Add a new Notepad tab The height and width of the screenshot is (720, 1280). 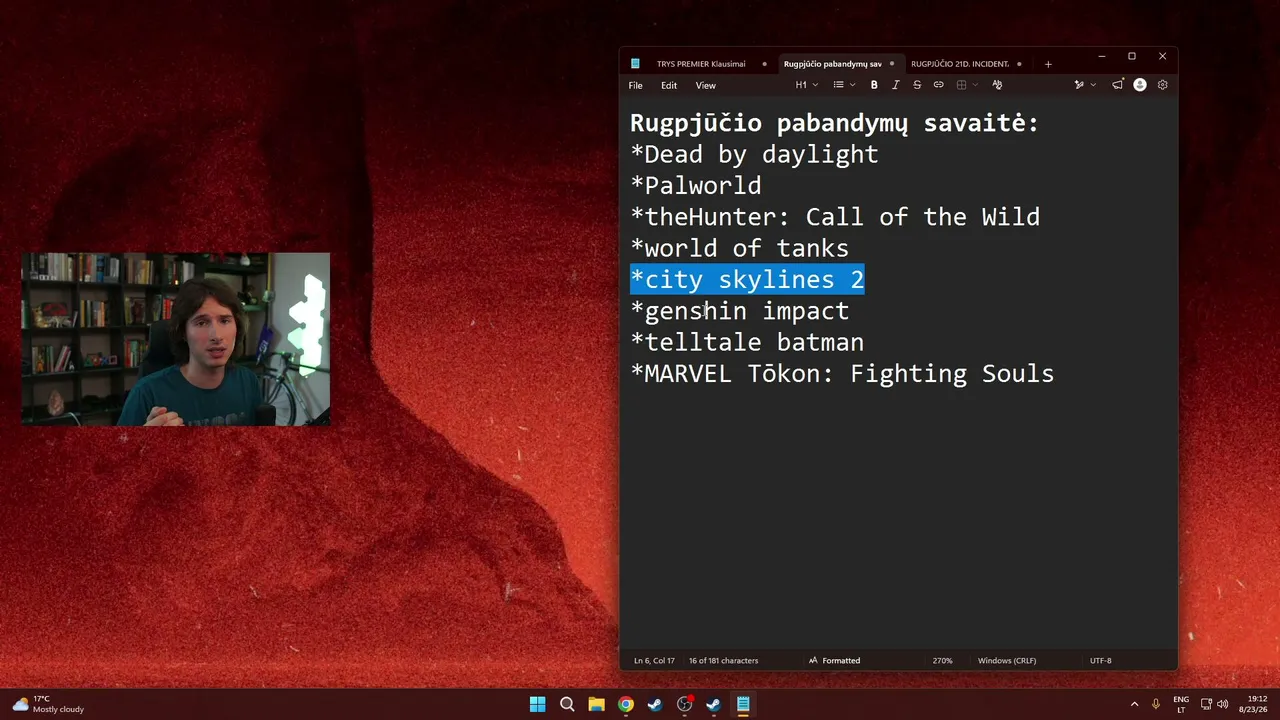click(1048, 64)
